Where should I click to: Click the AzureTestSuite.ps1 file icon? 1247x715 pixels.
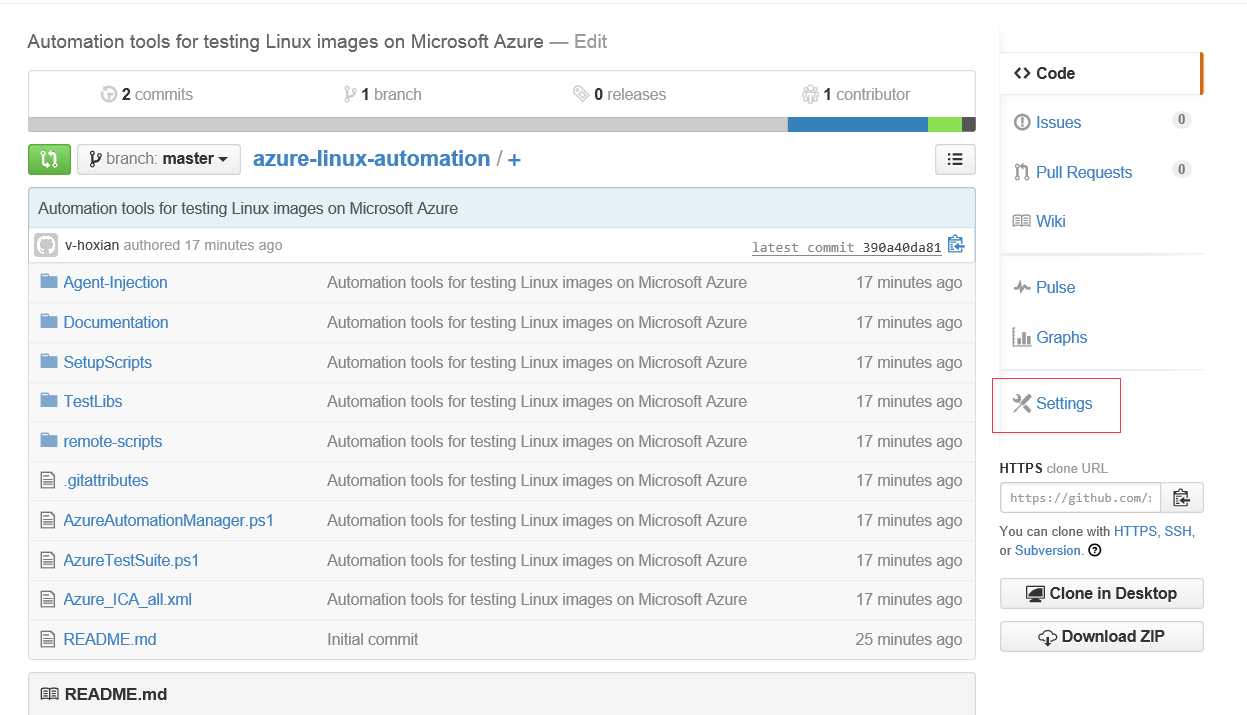[47, 560]
